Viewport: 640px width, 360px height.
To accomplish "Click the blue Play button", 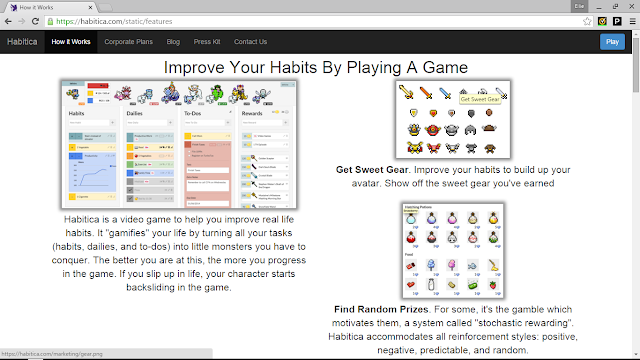I will click(x=612, y=42).
